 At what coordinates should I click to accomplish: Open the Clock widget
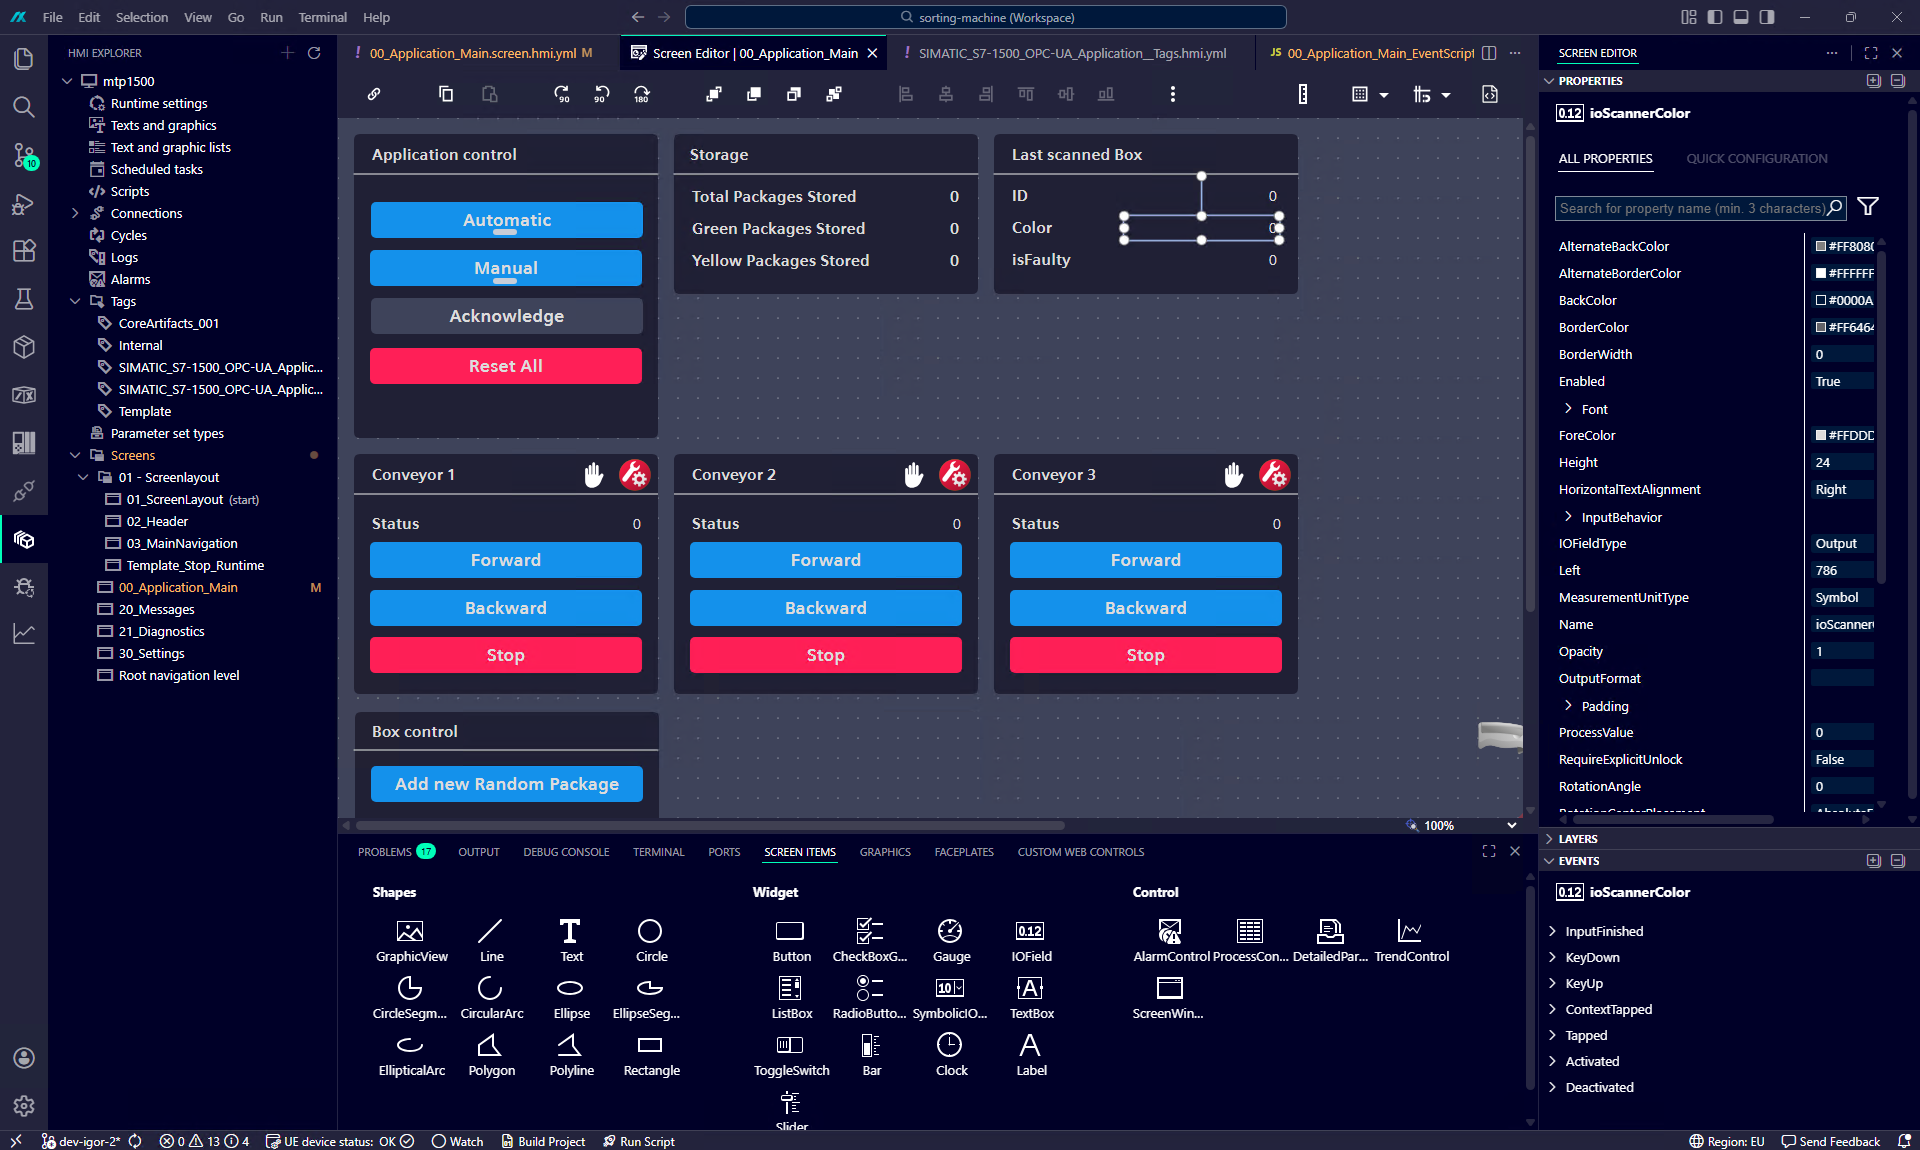coord(950,1055)
